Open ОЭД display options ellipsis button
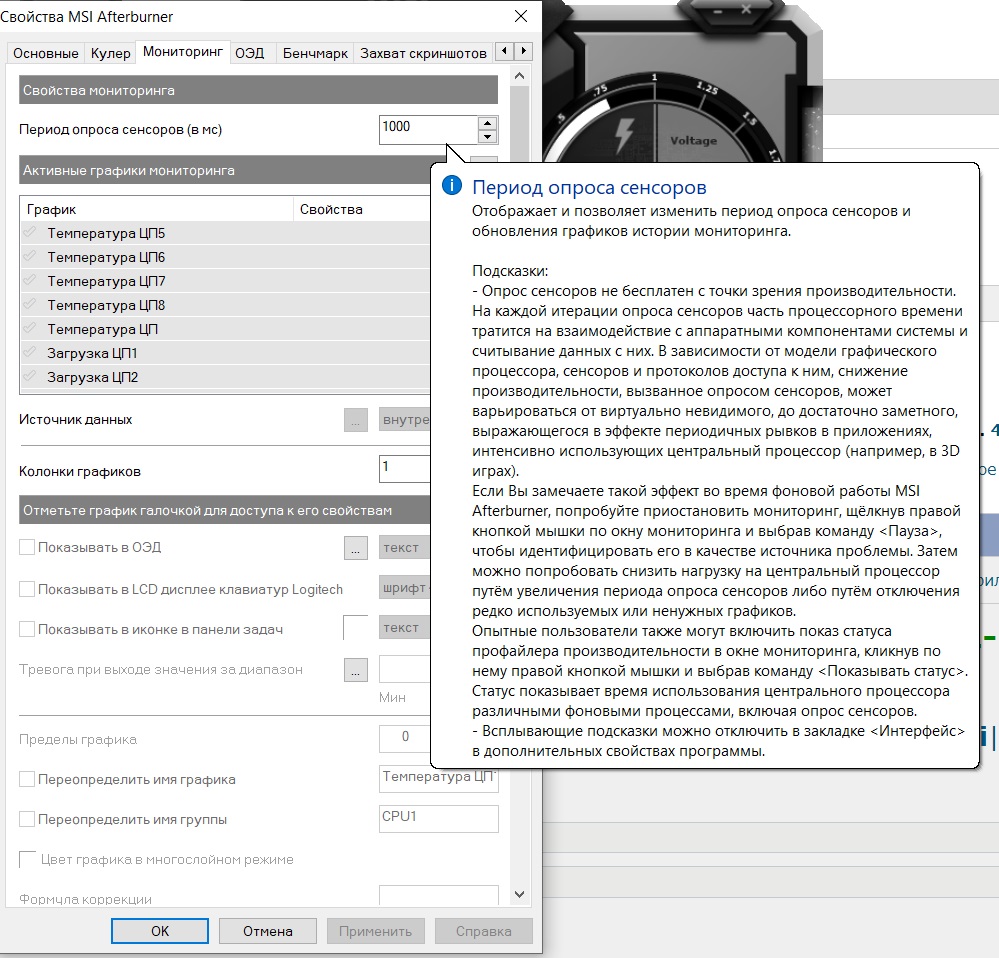 click(356, 548)
